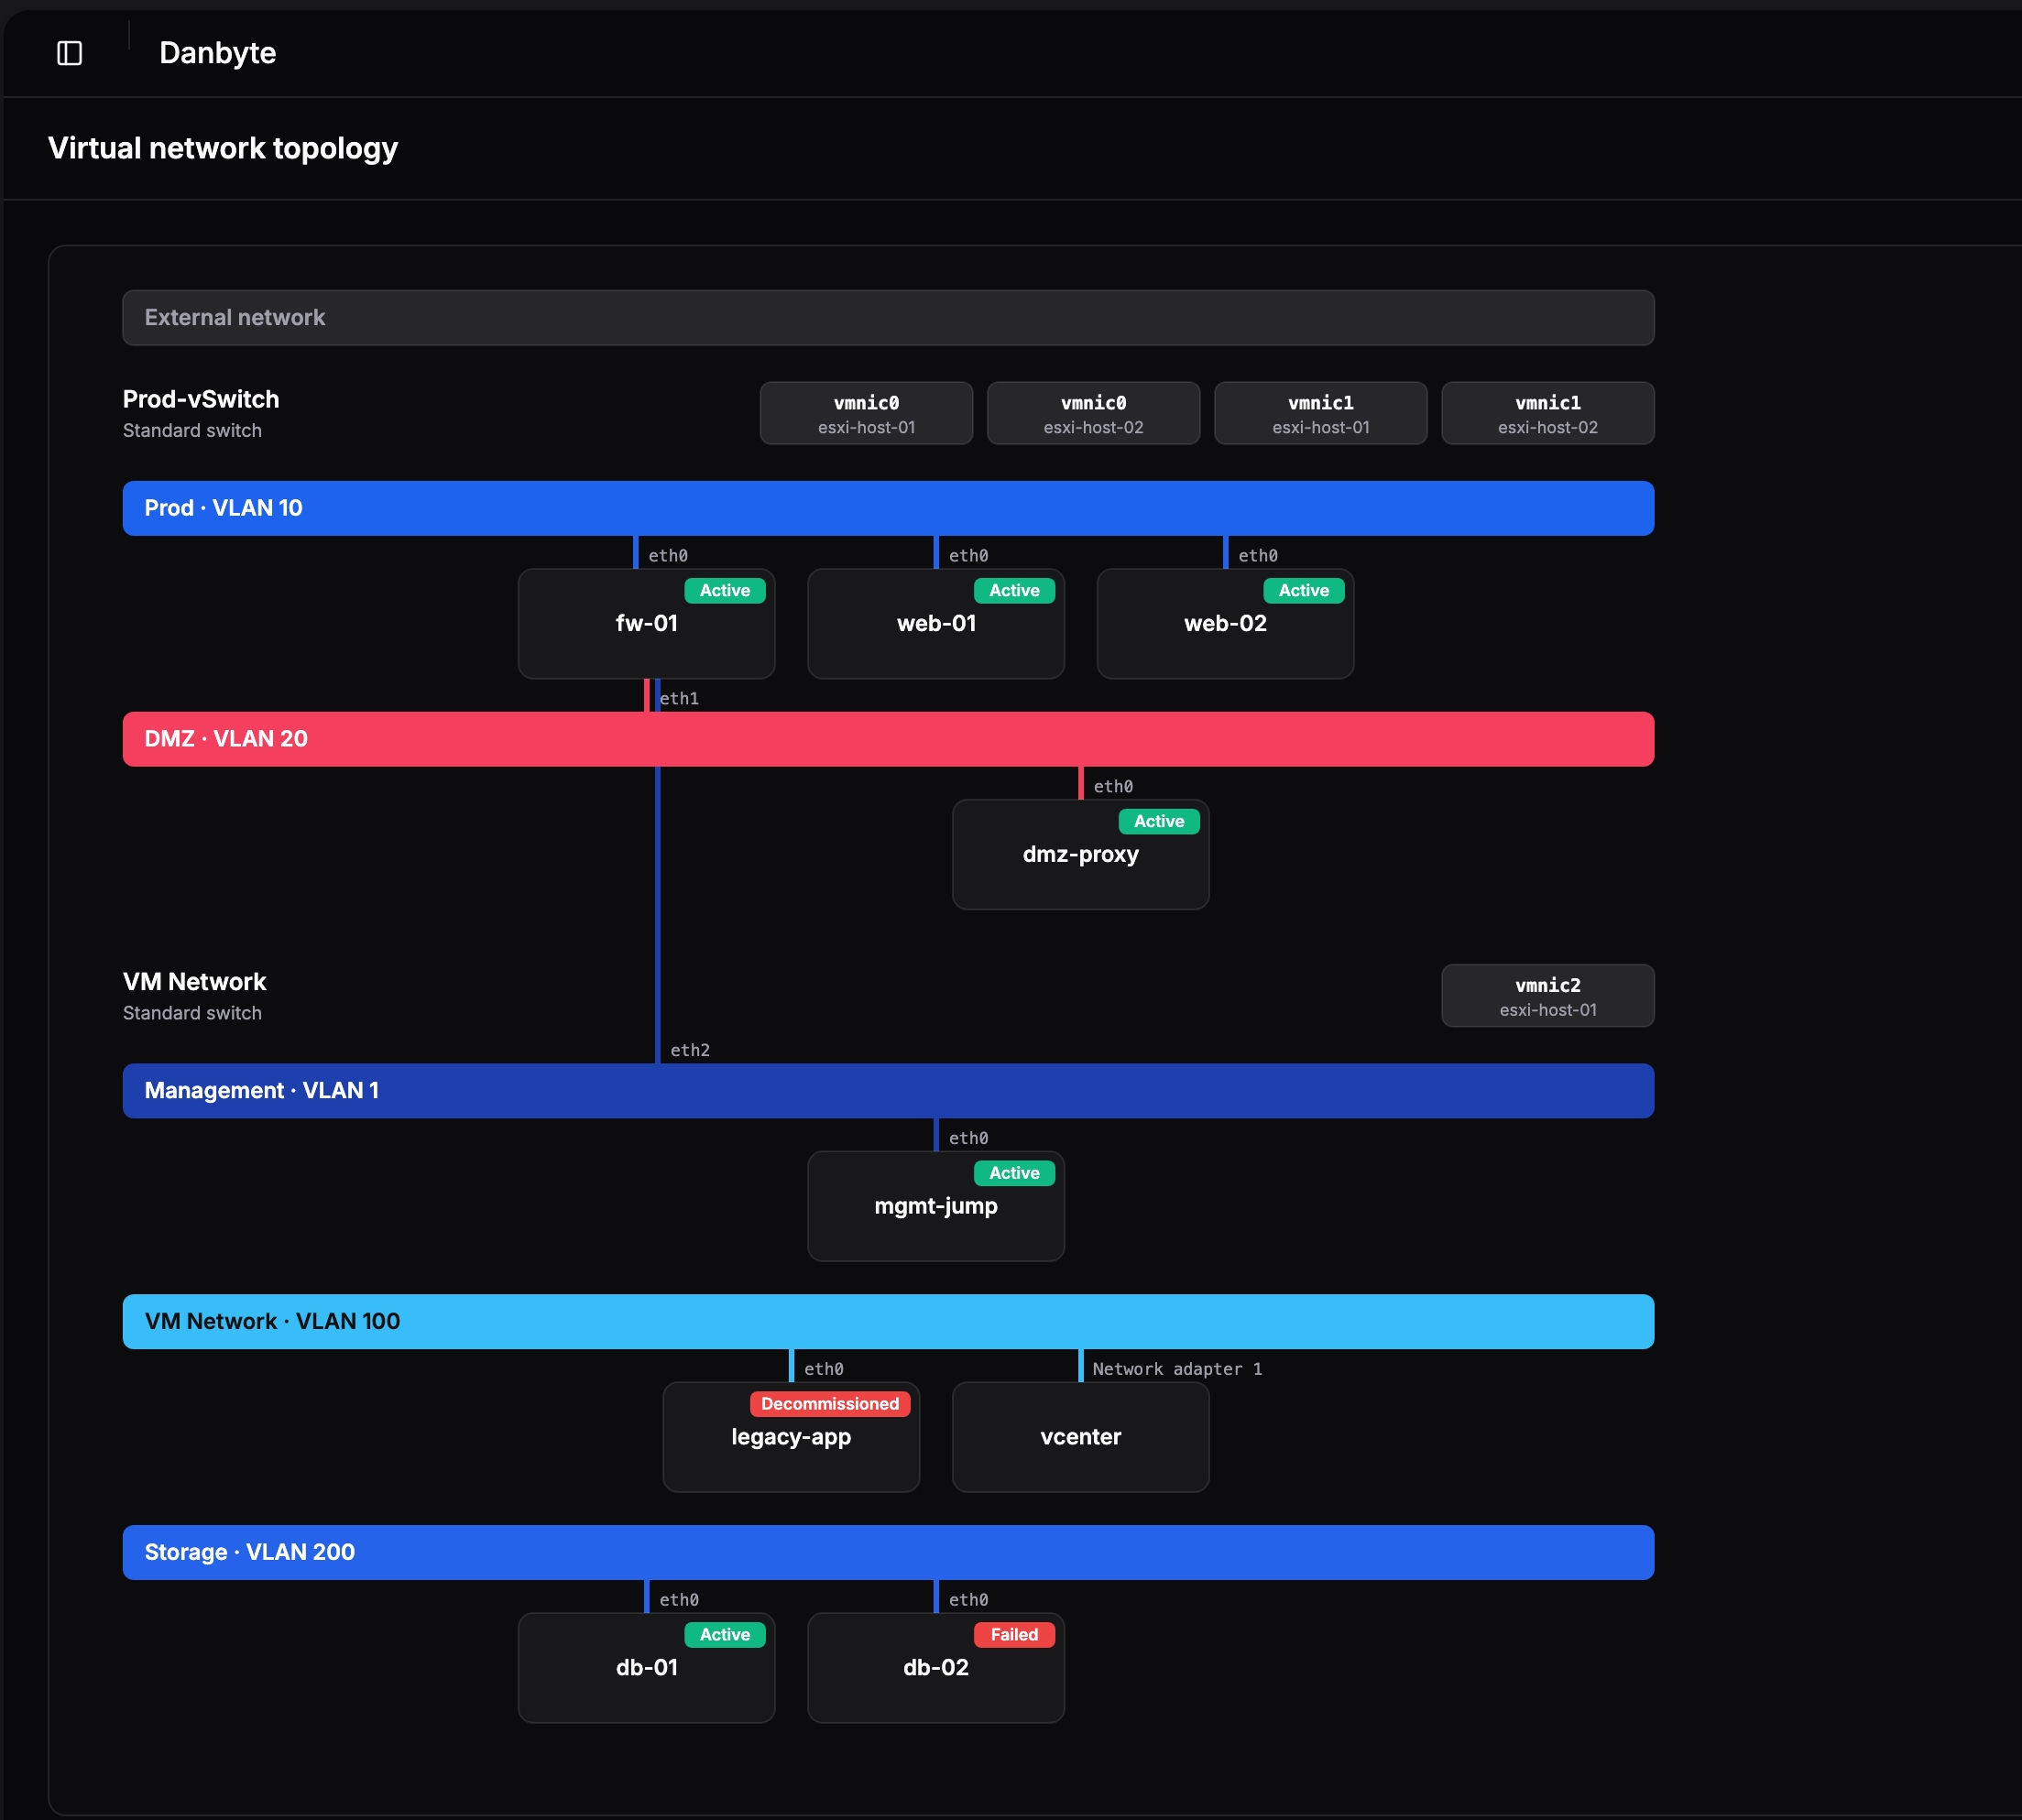The image size is (2022, 1820).
Task: Toggle the sidebar panel icon
Action: pyautogui.click(x=69, y=53)
